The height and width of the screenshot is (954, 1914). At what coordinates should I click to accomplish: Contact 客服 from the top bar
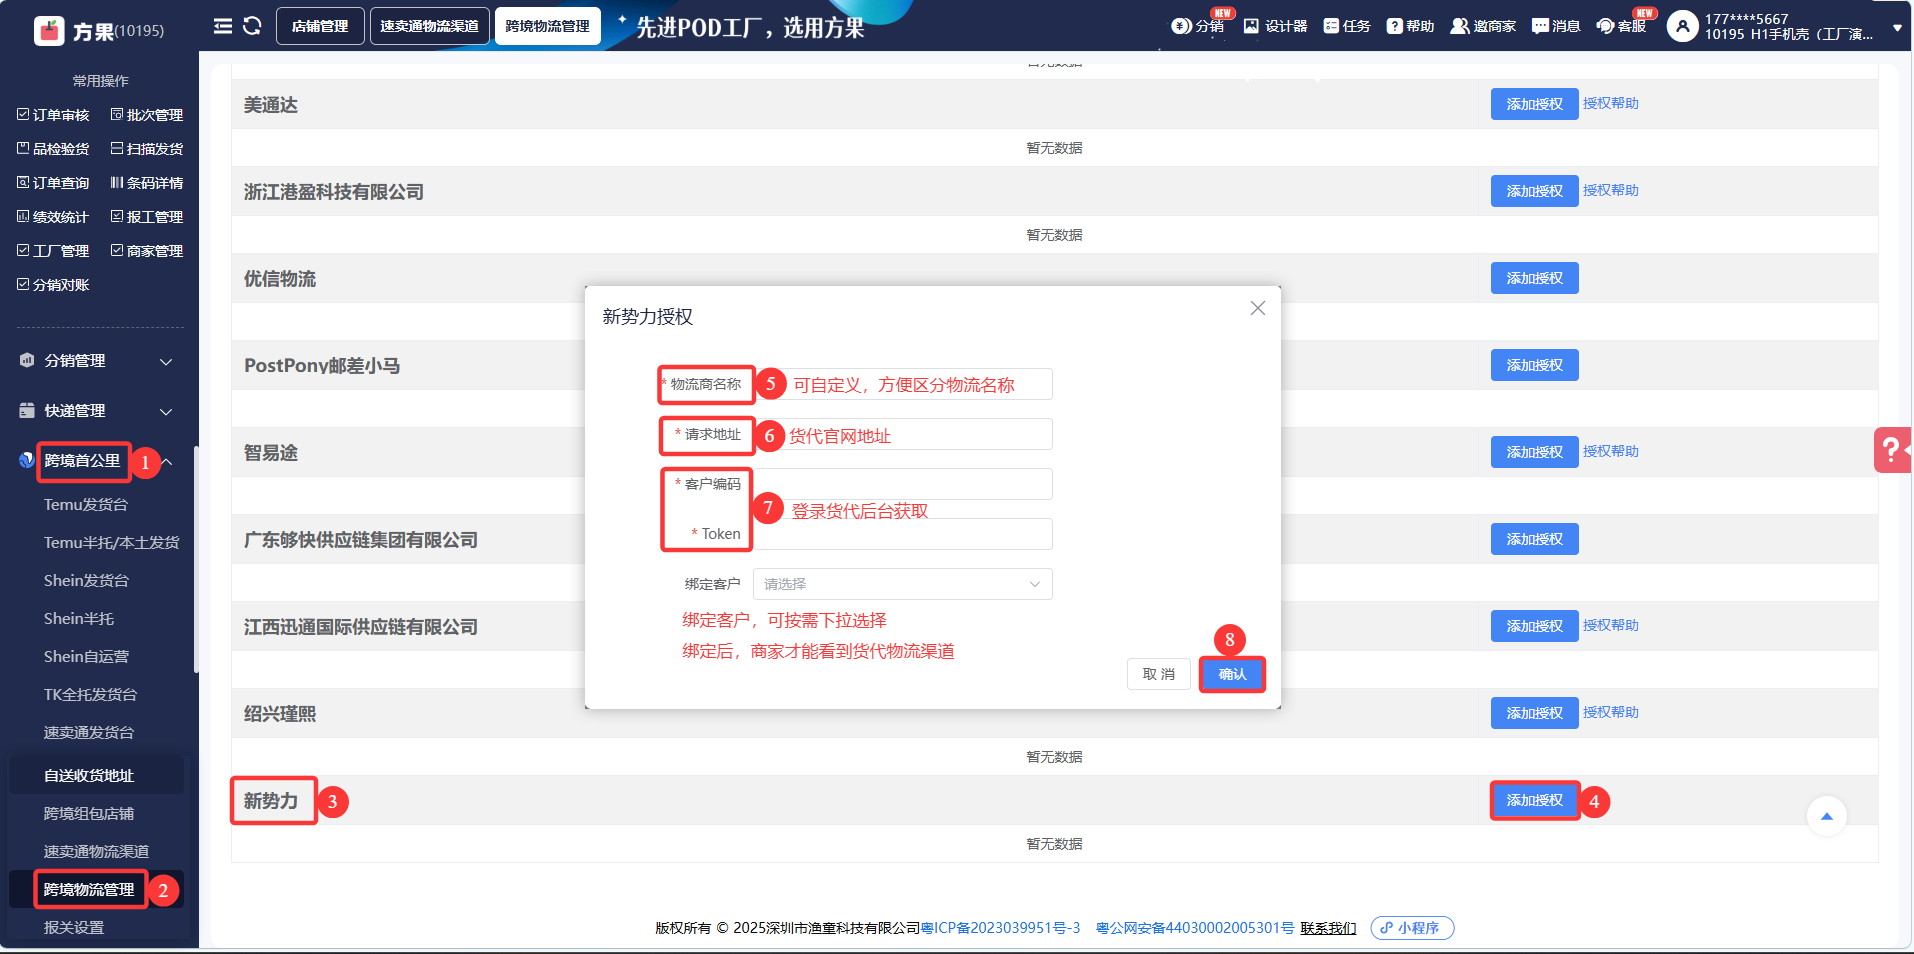(1621, 26)
